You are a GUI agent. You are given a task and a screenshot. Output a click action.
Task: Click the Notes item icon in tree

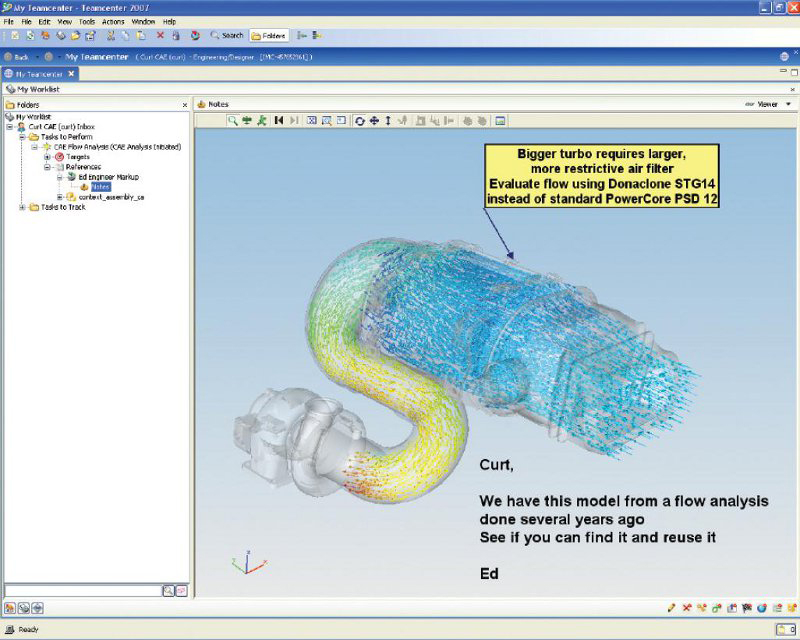(84, 187)
